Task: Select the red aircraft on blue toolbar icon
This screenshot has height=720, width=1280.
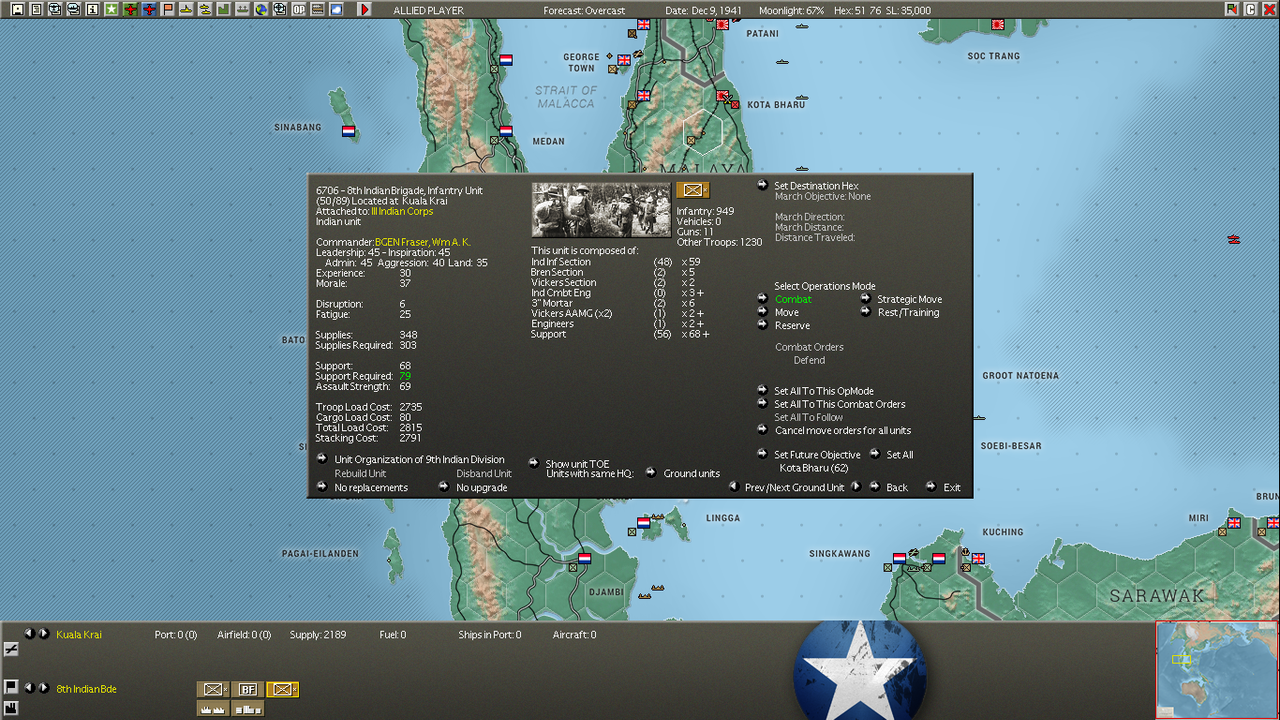Action: 149,9
